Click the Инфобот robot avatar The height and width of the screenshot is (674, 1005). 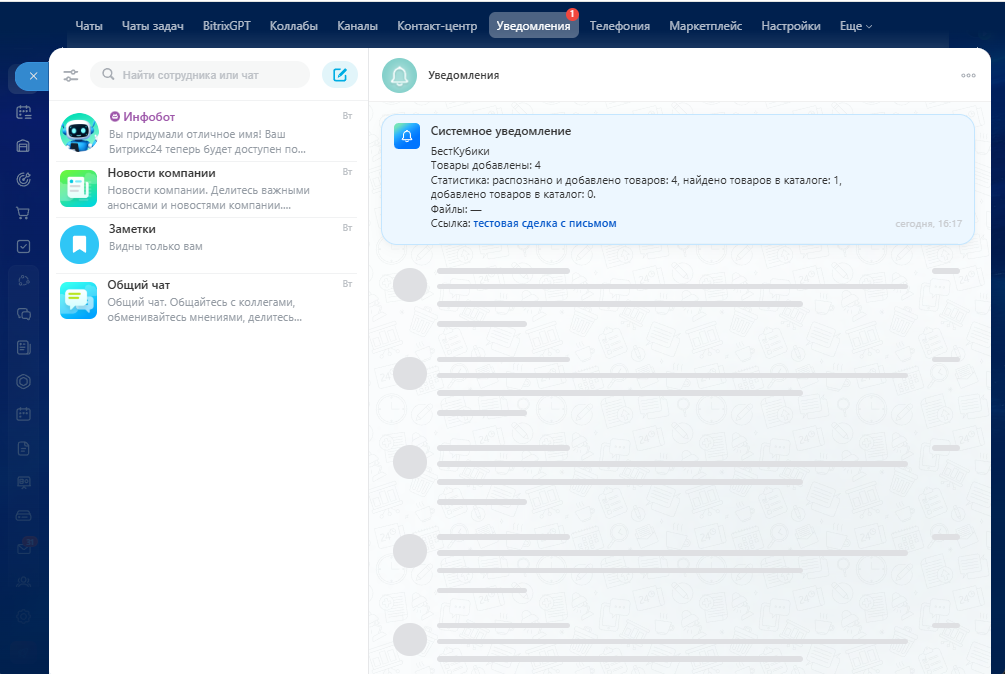(79, 133)
